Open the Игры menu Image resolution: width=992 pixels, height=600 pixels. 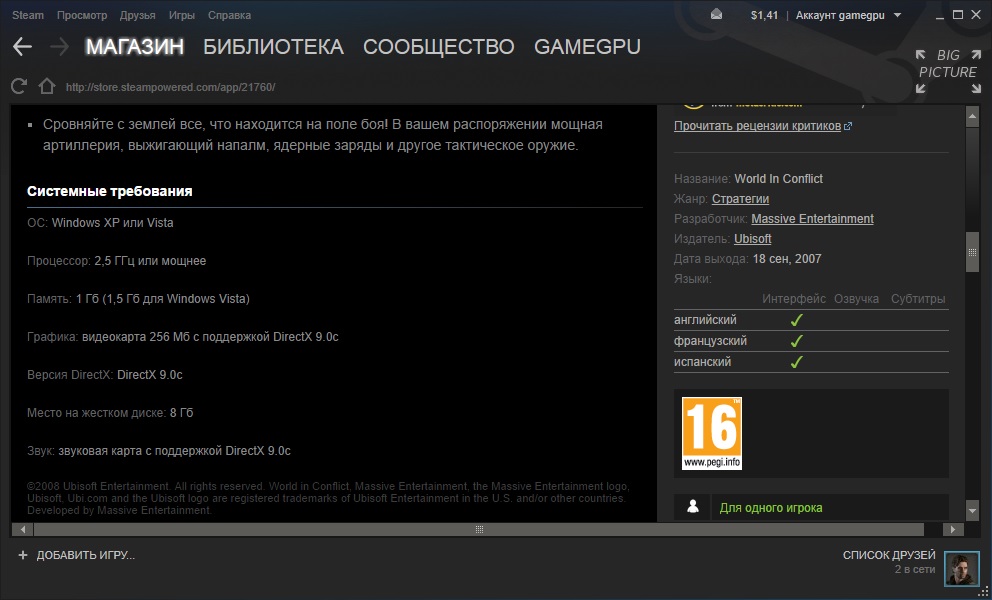coord(182,15)
